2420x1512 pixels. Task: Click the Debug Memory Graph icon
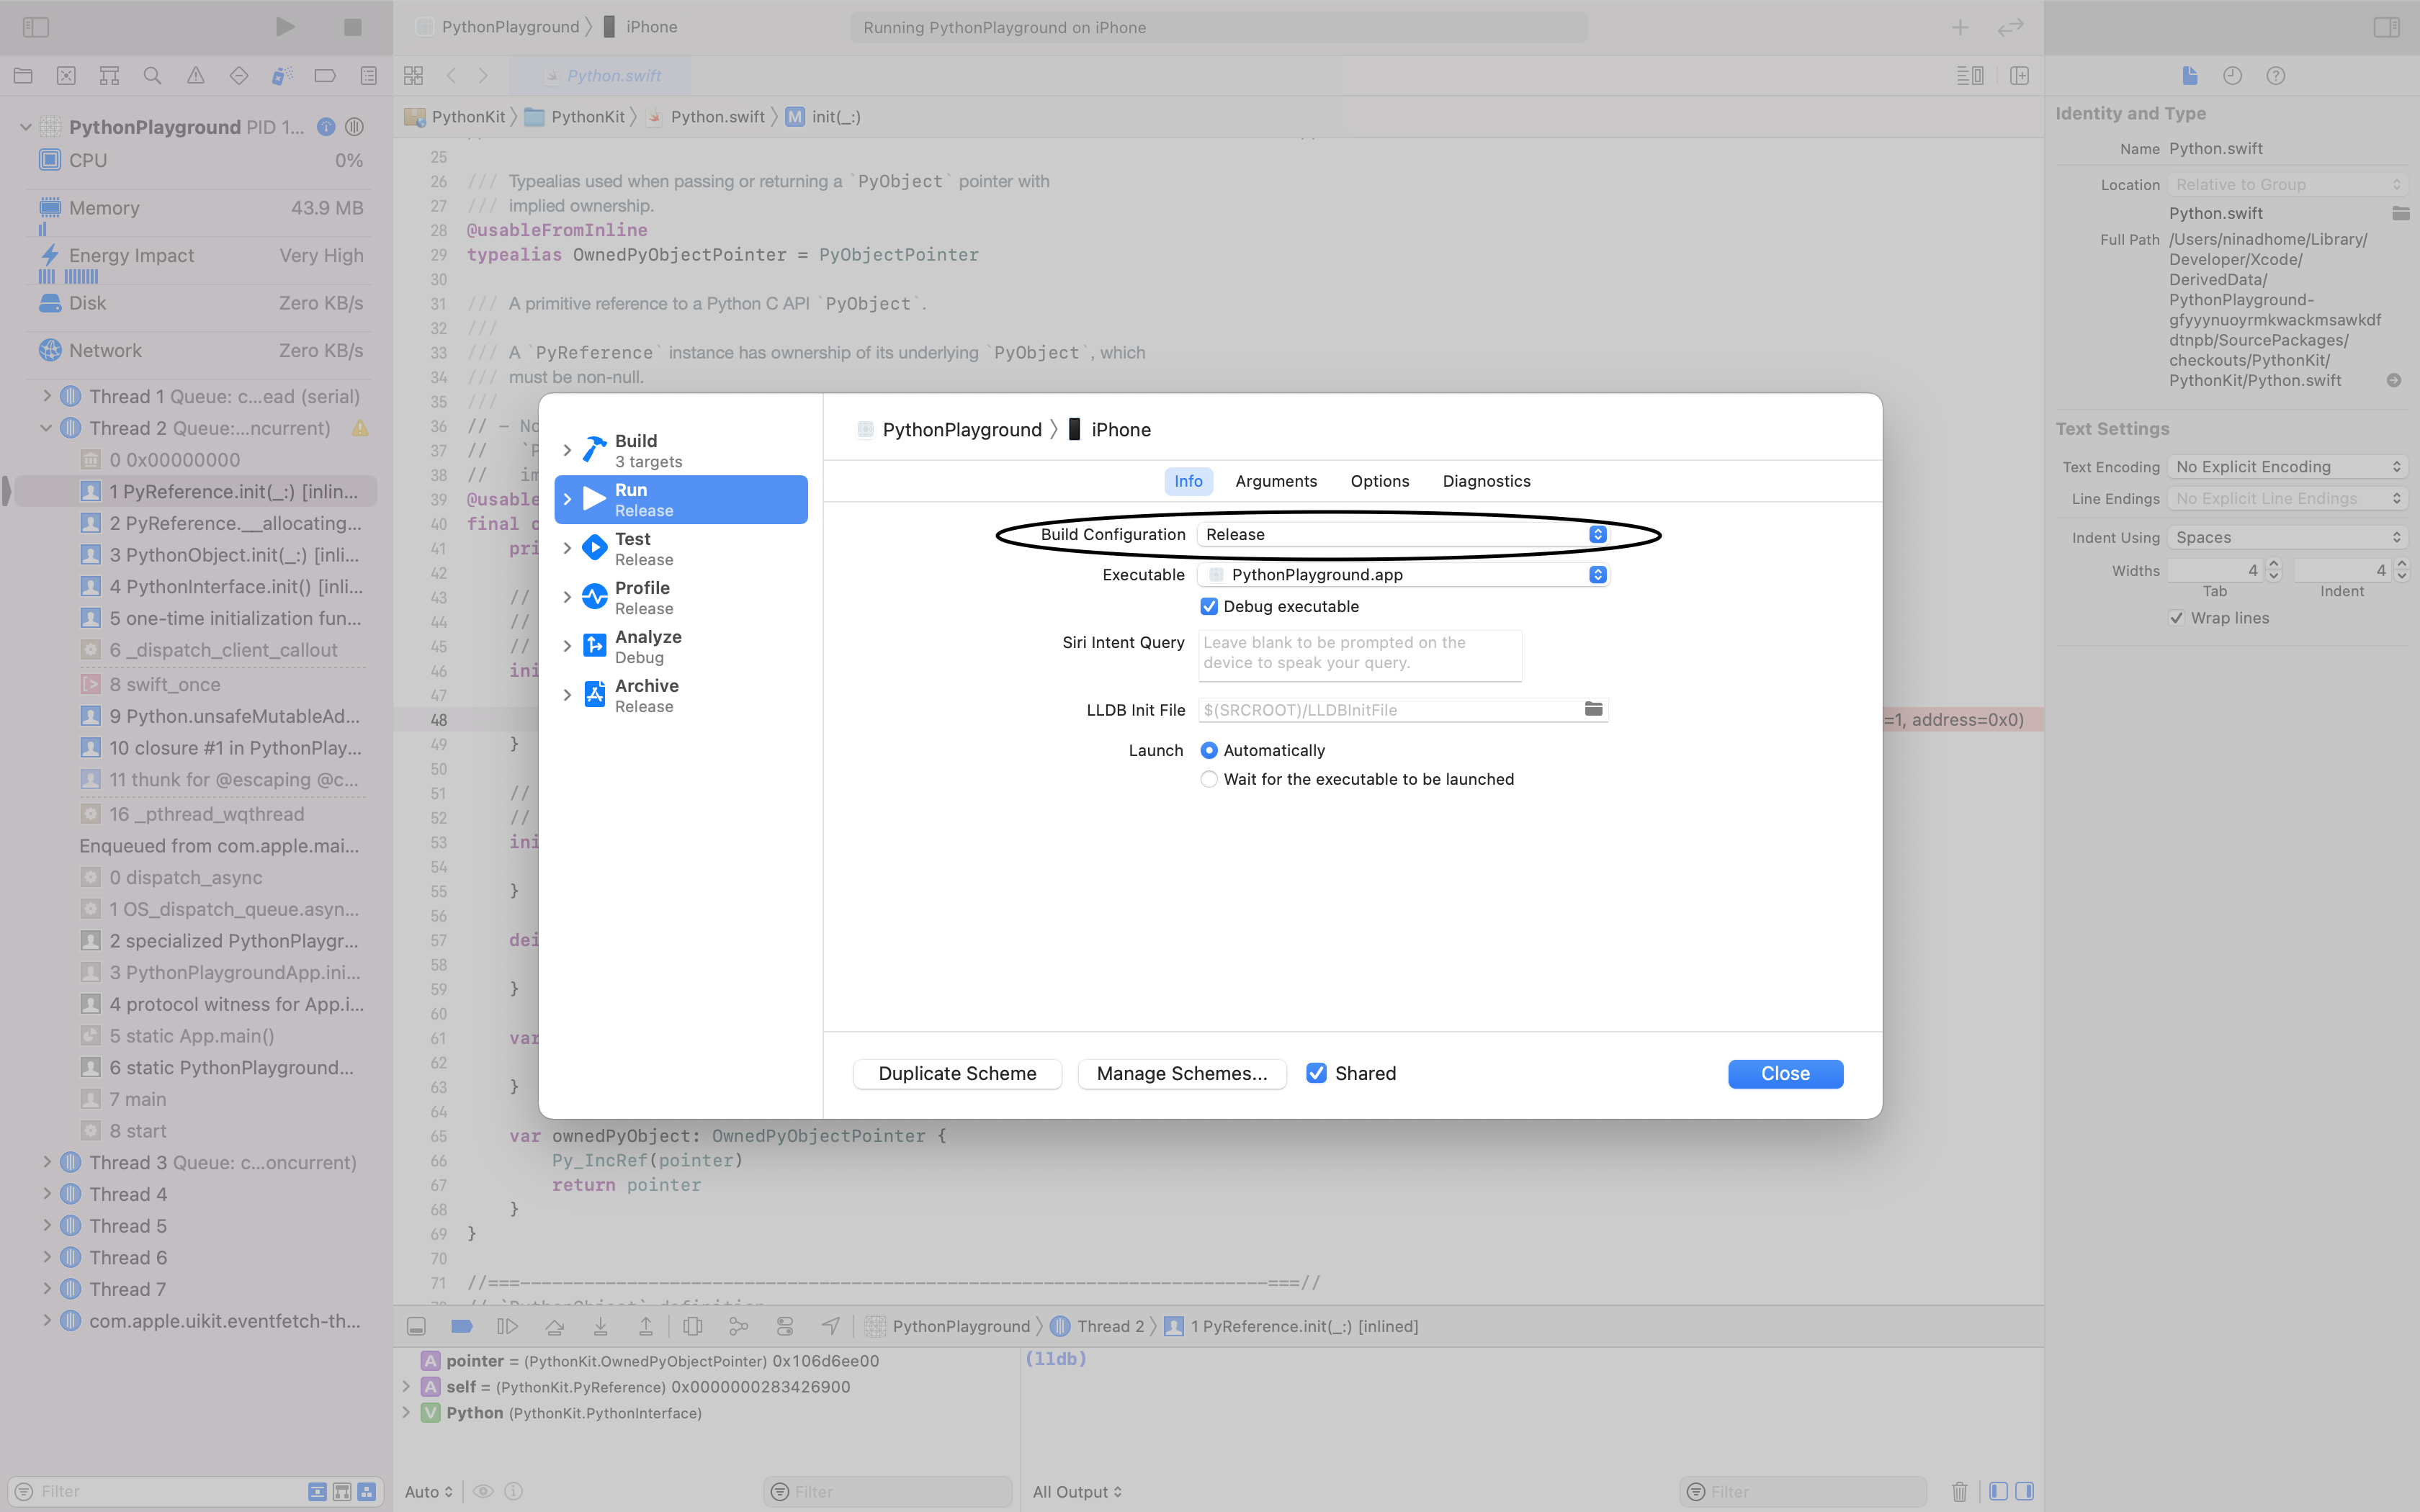pos(739,1326)
